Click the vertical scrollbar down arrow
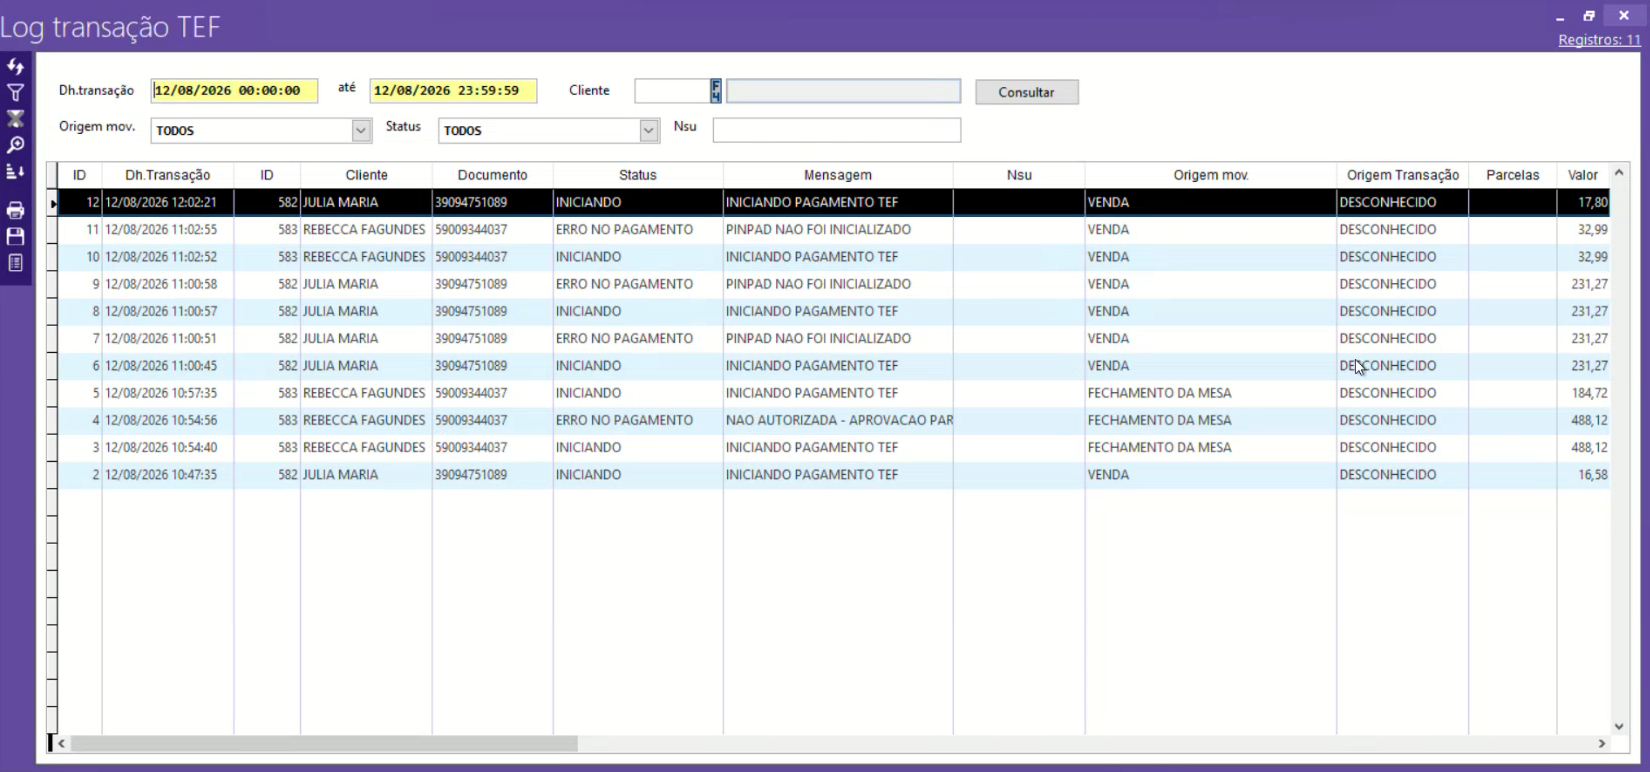This screenshot has height=772, width=1650. (x=1619, y=727)
